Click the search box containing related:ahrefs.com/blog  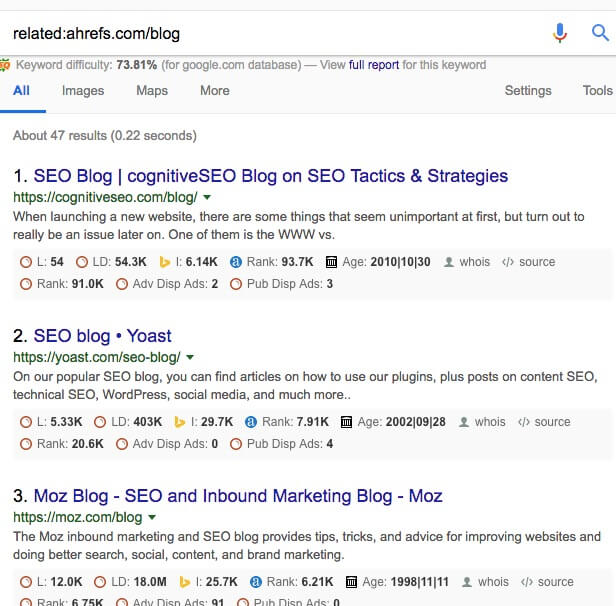pyautogui.click(x=275, y=33)
